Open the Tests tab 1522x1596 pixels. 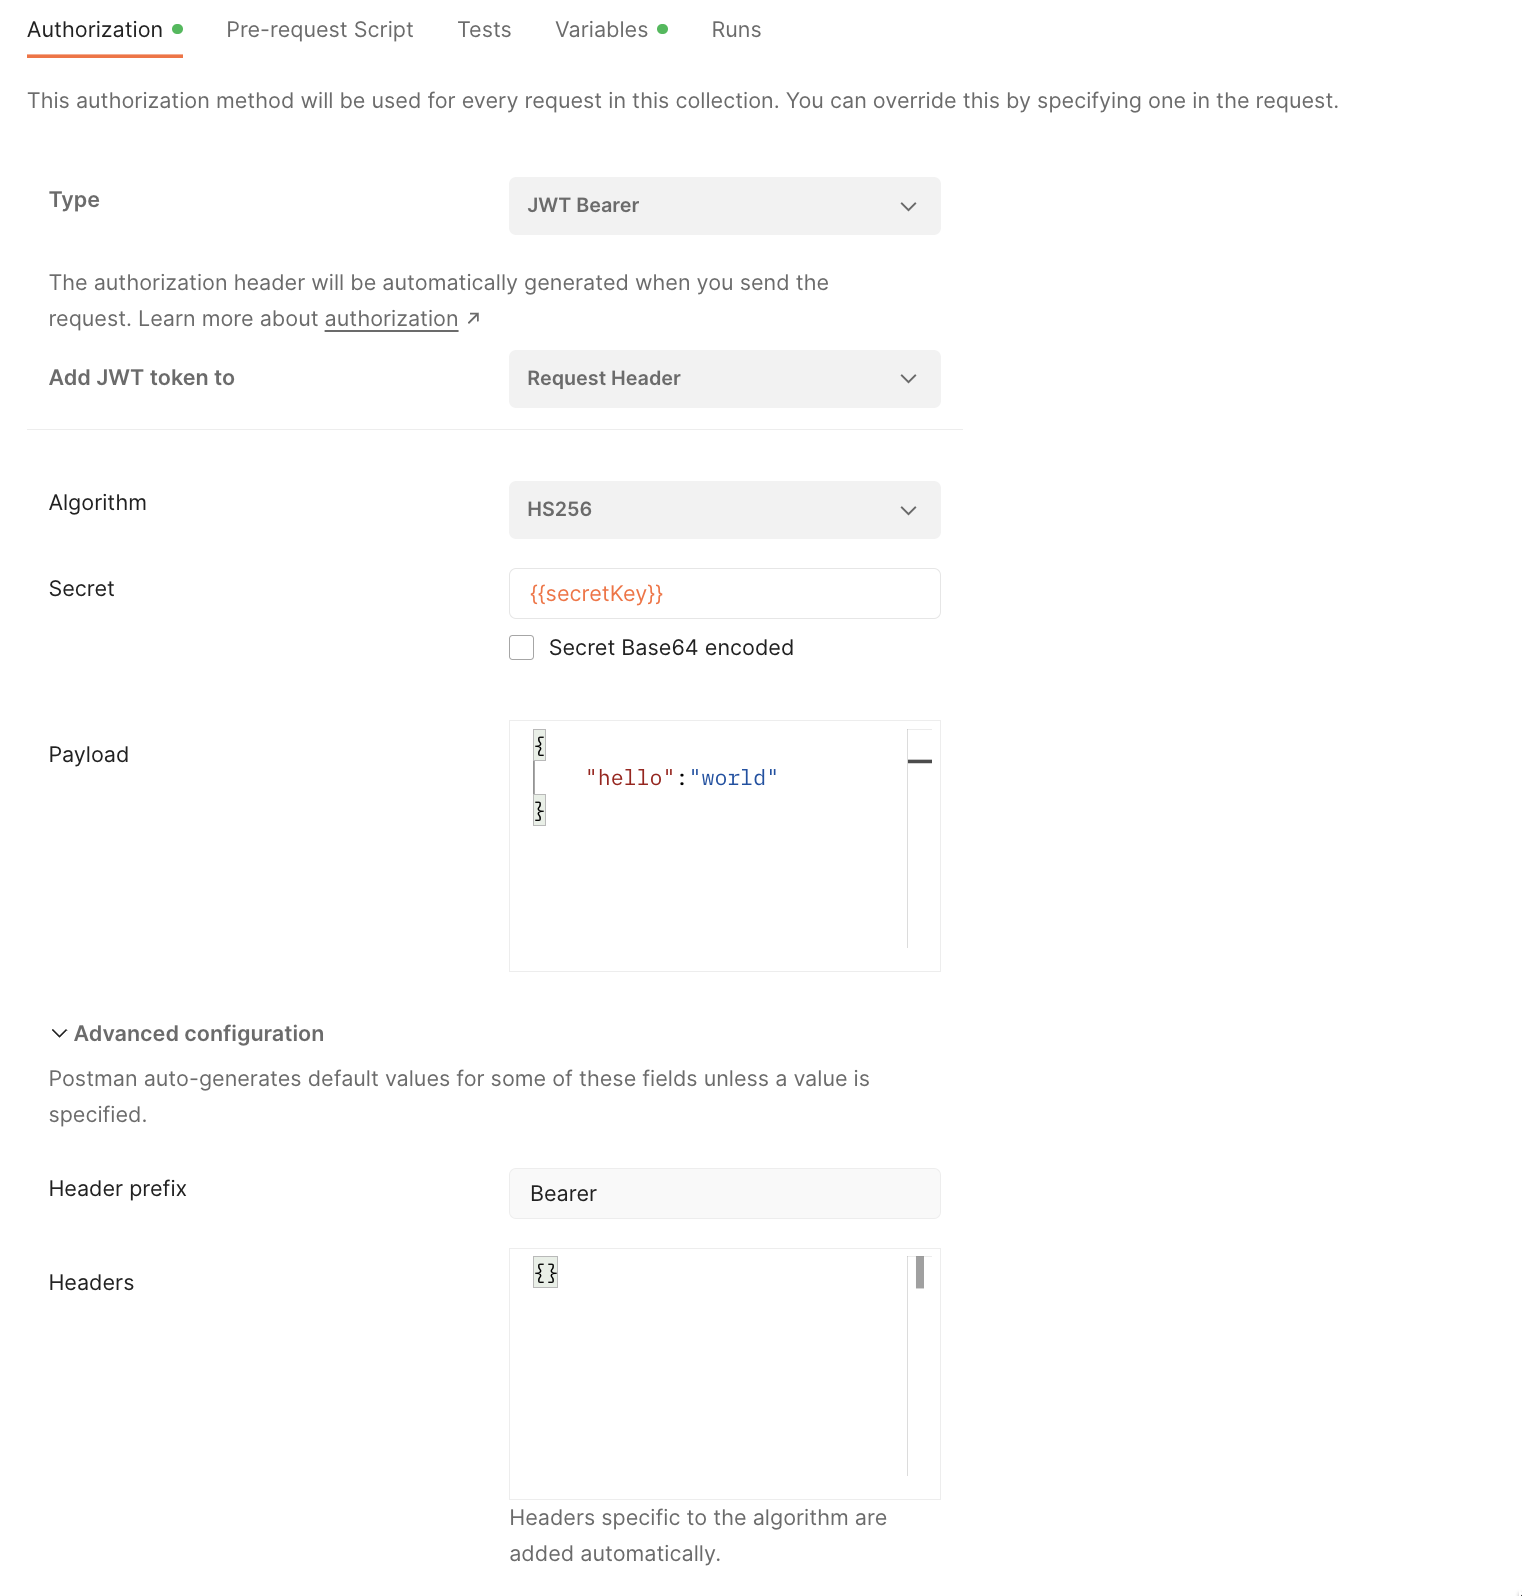484,29
